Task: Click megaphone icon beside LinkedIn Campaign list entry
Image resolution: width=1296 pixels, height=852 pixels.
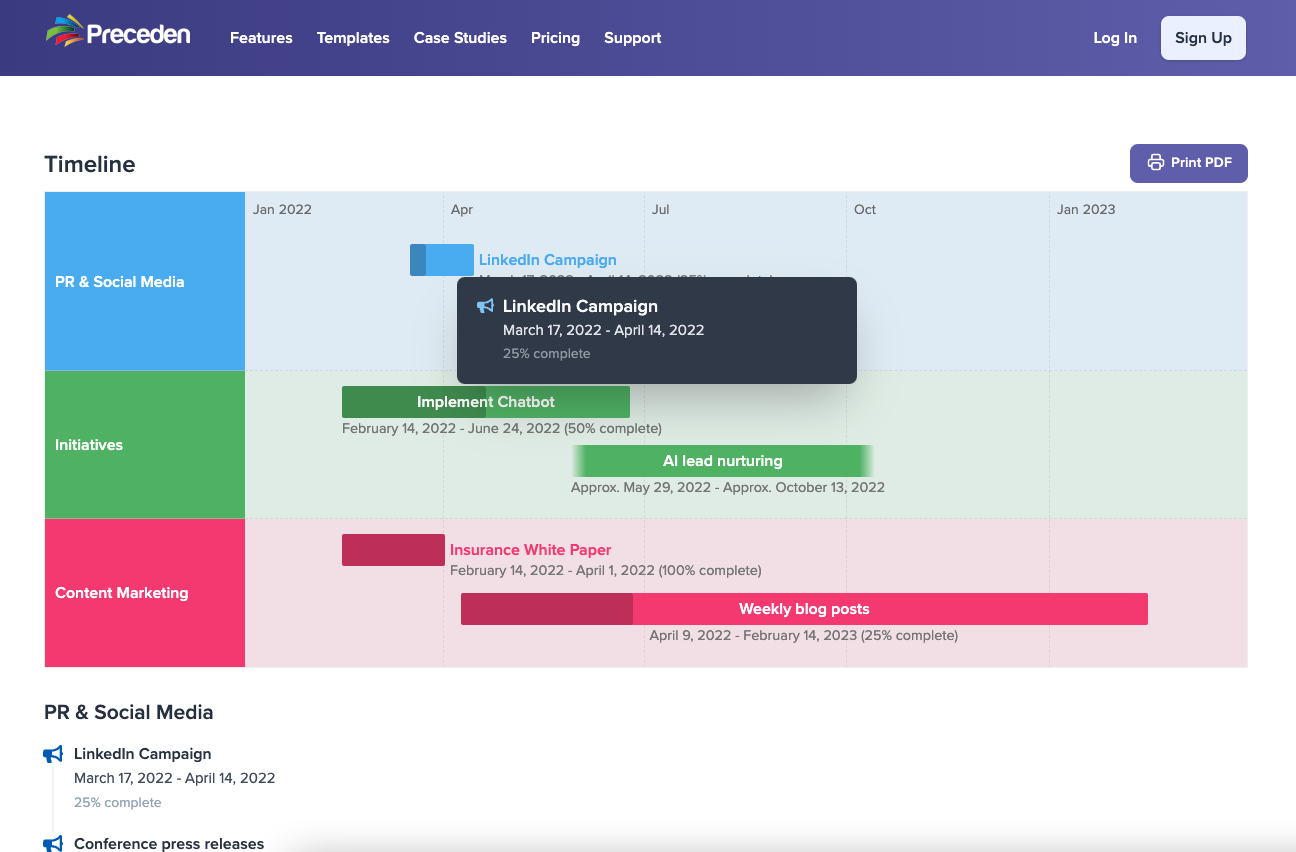Action: coord(53,754)
